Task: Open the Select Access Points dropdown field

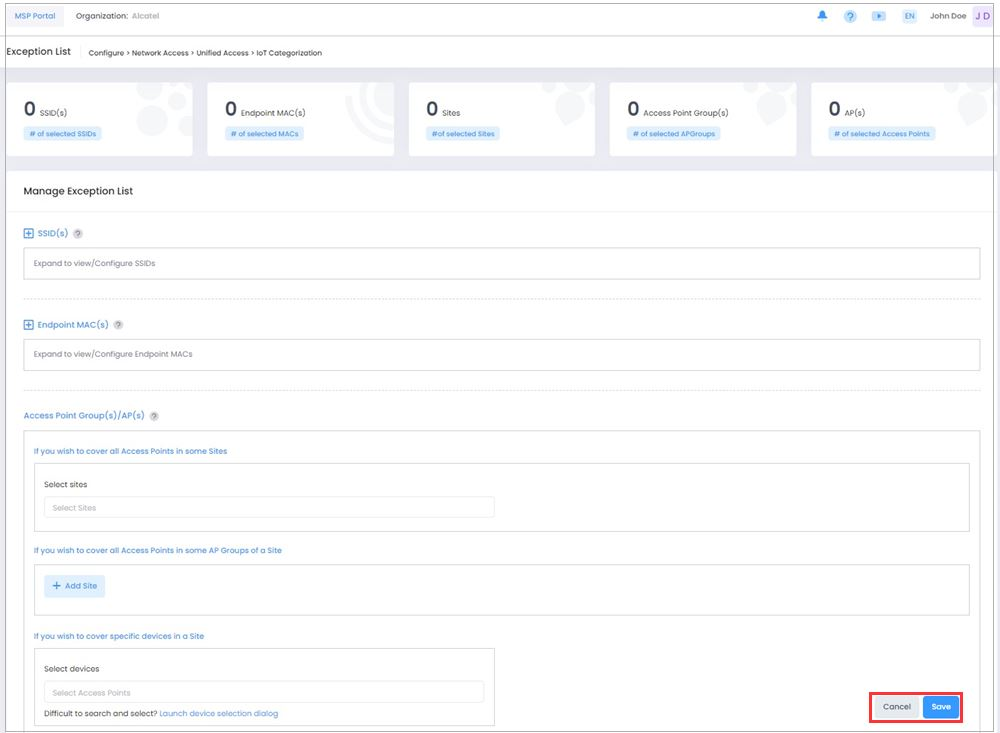Action: [264, 693]
